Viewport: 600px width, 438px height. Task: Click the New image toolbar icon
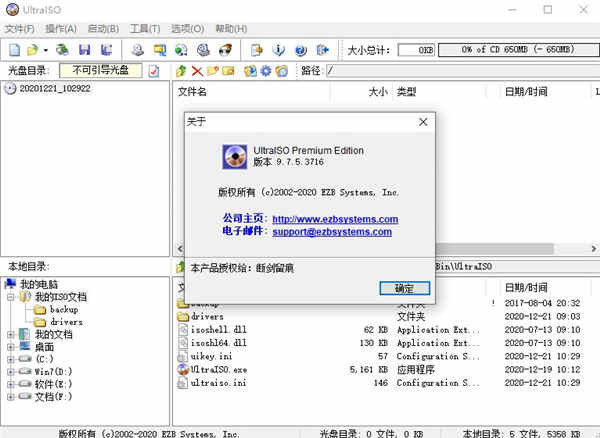pos(15,50)
